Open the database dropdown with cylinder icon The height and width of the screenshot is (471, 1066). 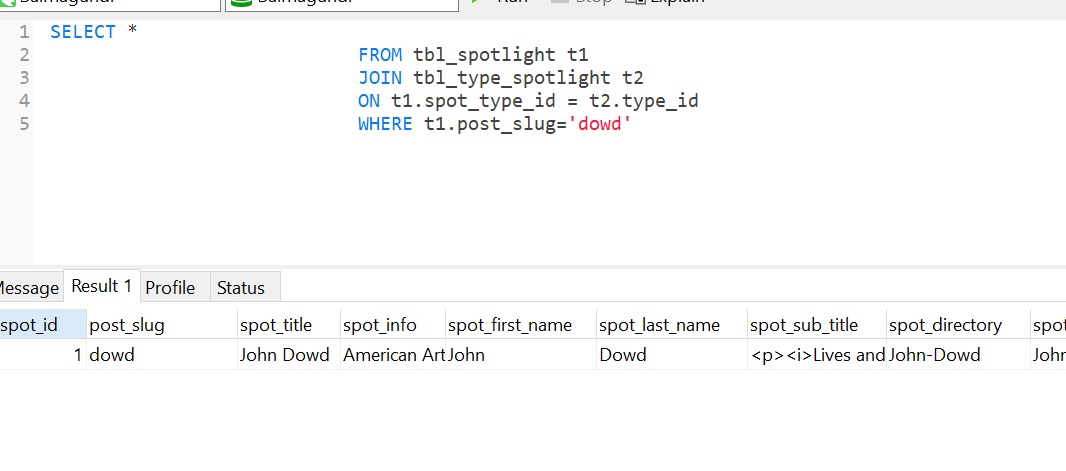click(342, 3)
